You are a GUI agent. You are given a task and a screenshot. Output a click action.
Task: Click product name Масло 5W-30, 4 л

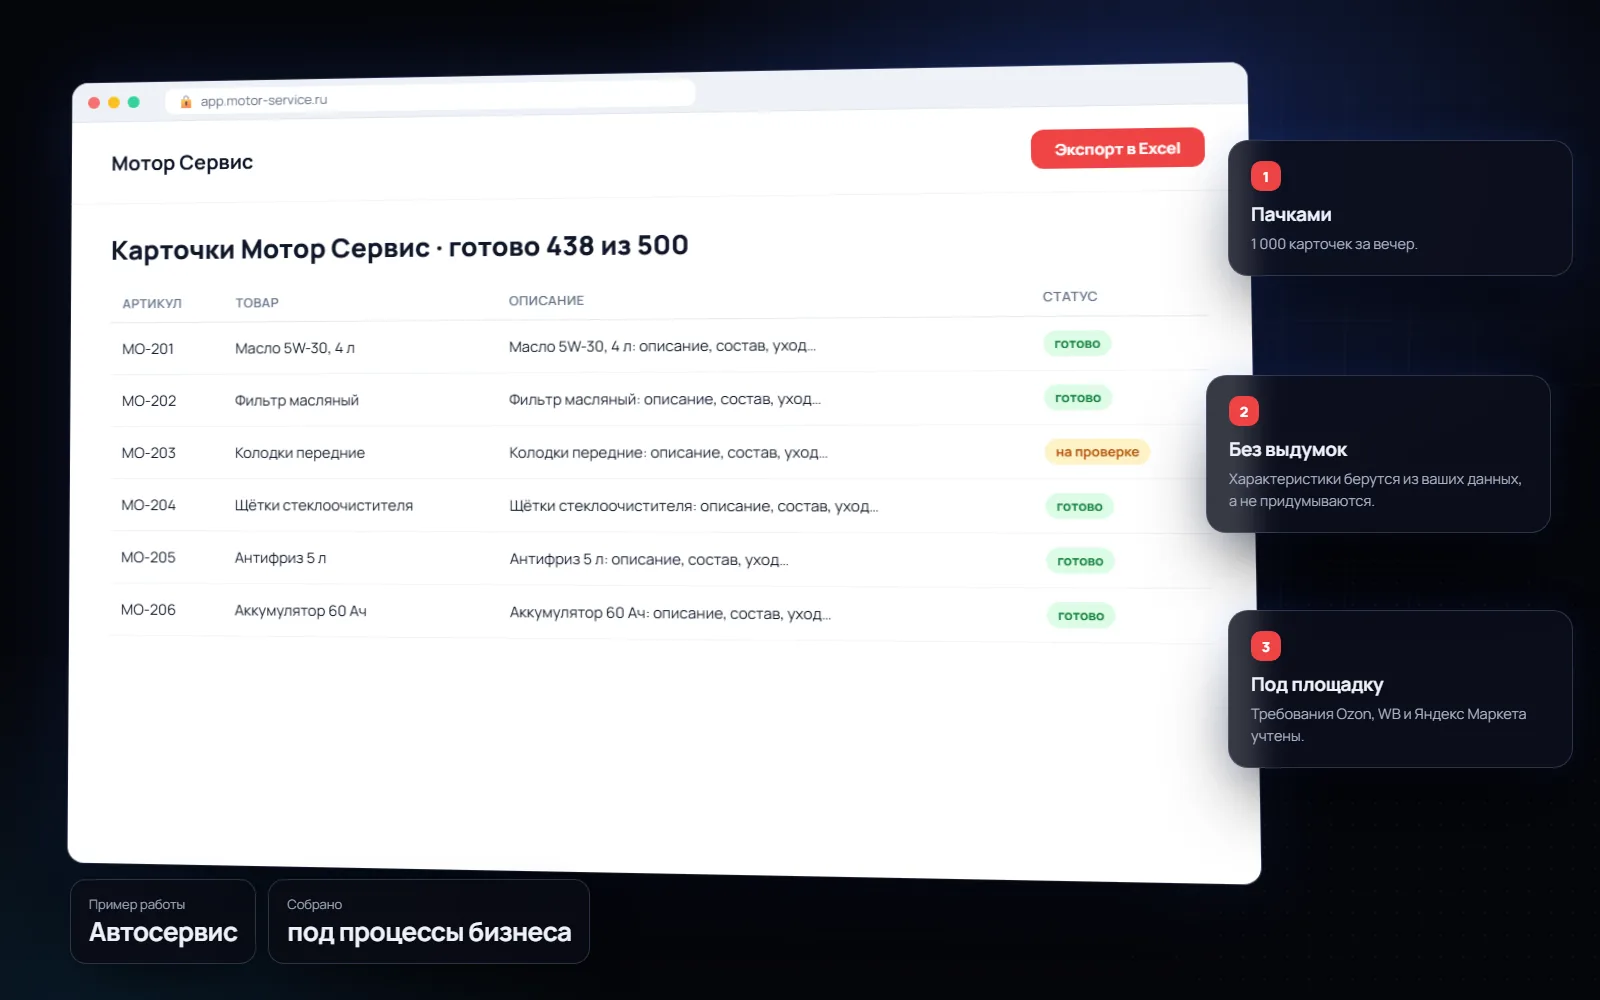pos(295,348)
